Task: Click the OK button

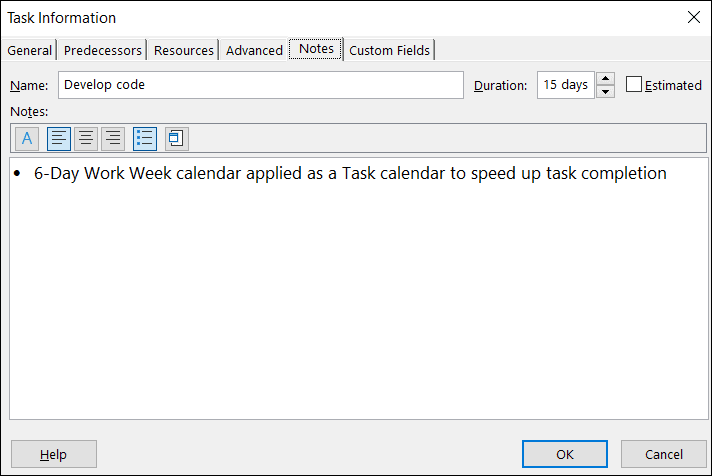Action: pos(564,454)
